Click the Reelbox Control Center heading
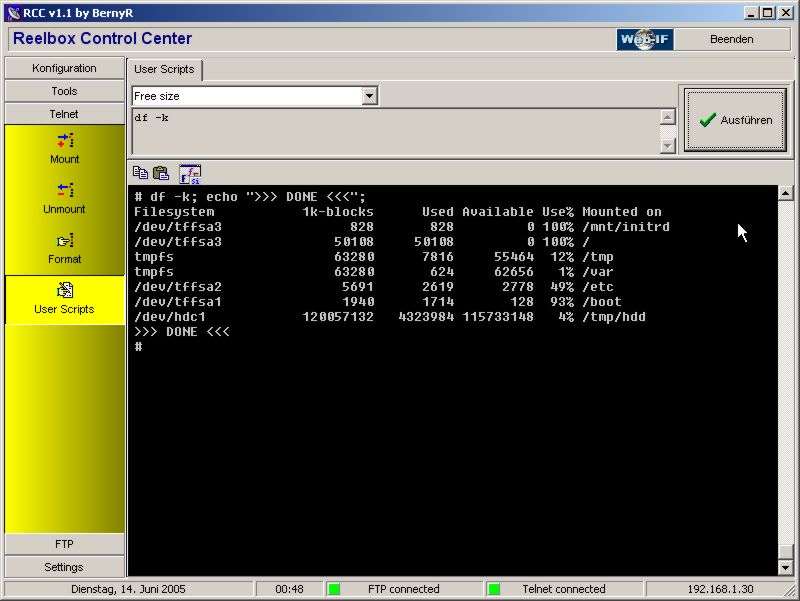Viewport: 800px width, 601px height. point(103,38)
